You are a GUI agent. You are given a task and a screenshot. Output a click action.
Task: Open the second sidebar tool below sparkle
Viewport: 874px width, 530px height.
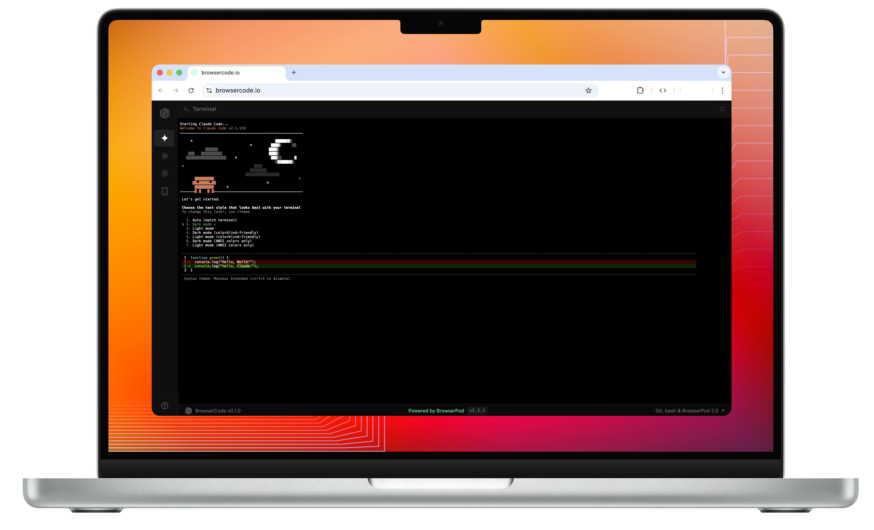[x=164, y=156]
